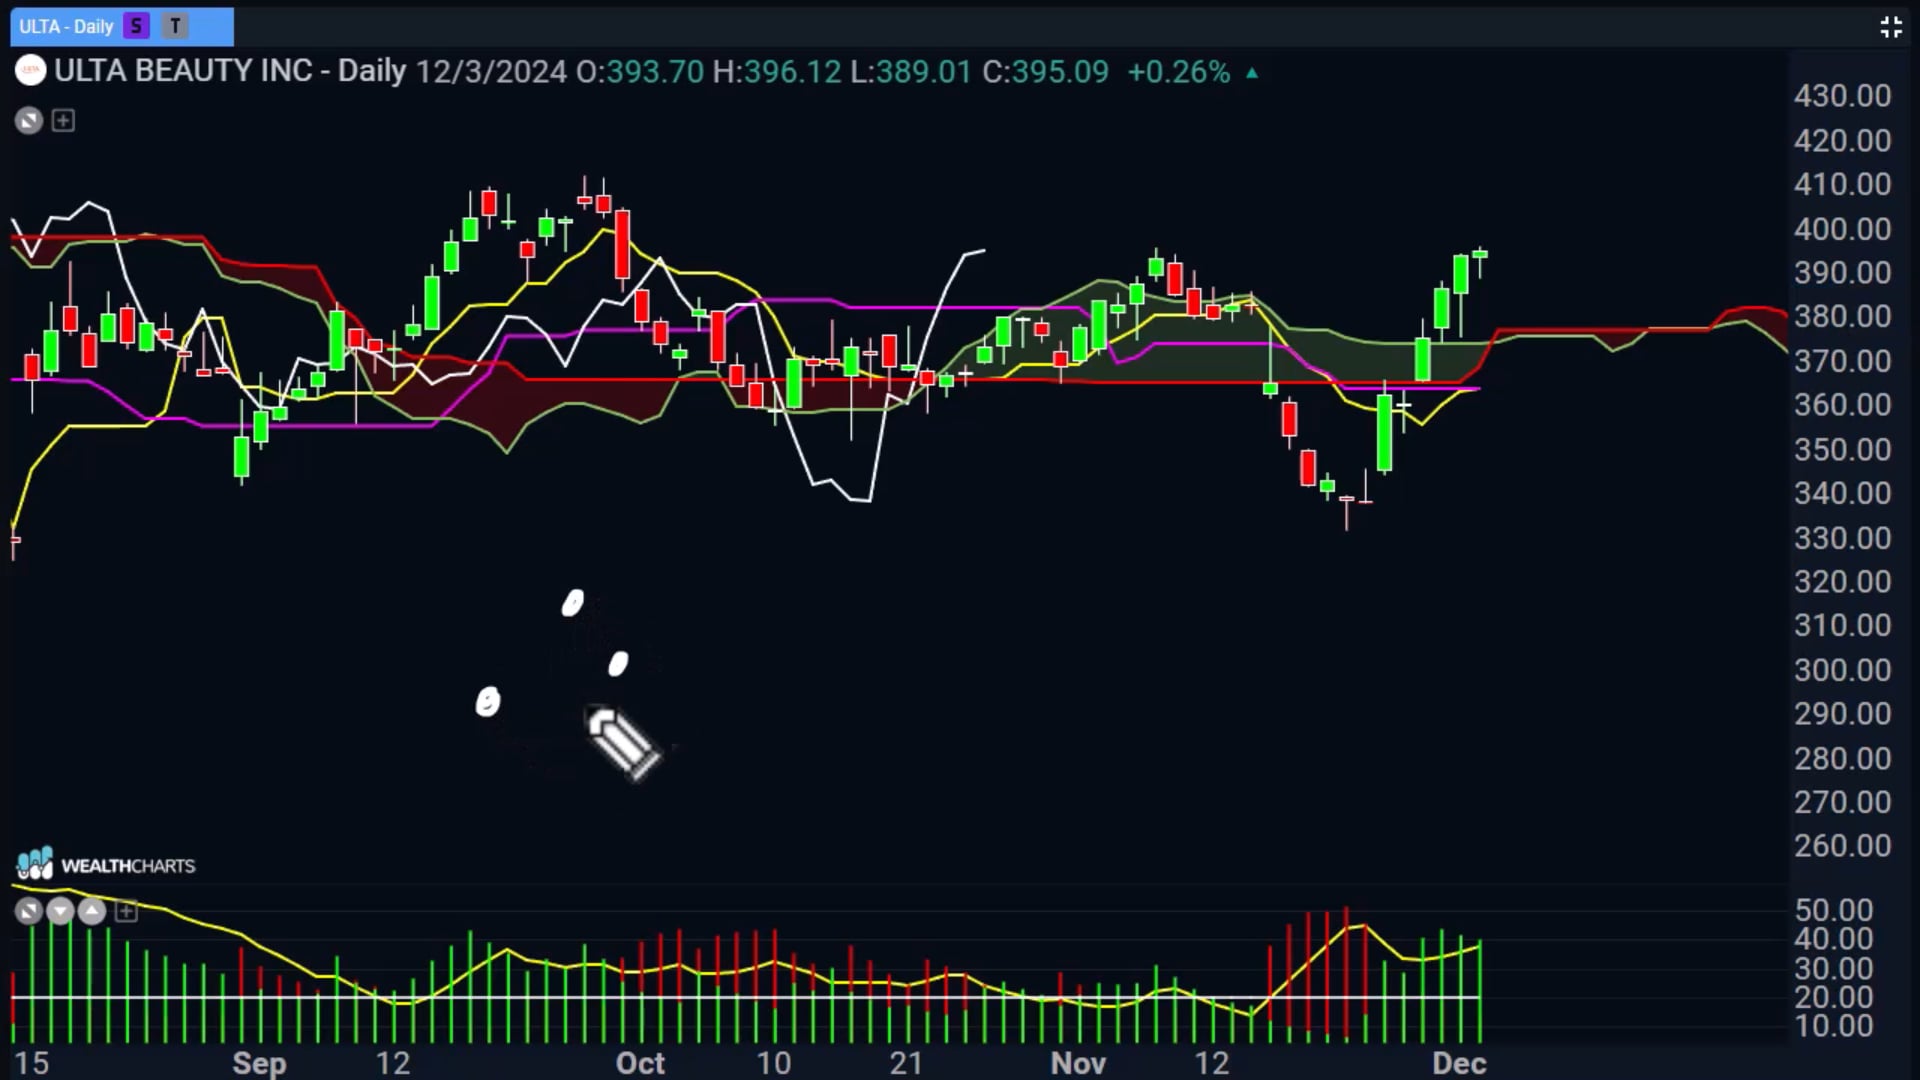The width and height of the screenshot is (1920, 1080).
Task: Click the 300.00 price axis label
Action: tap(1842, 670)
